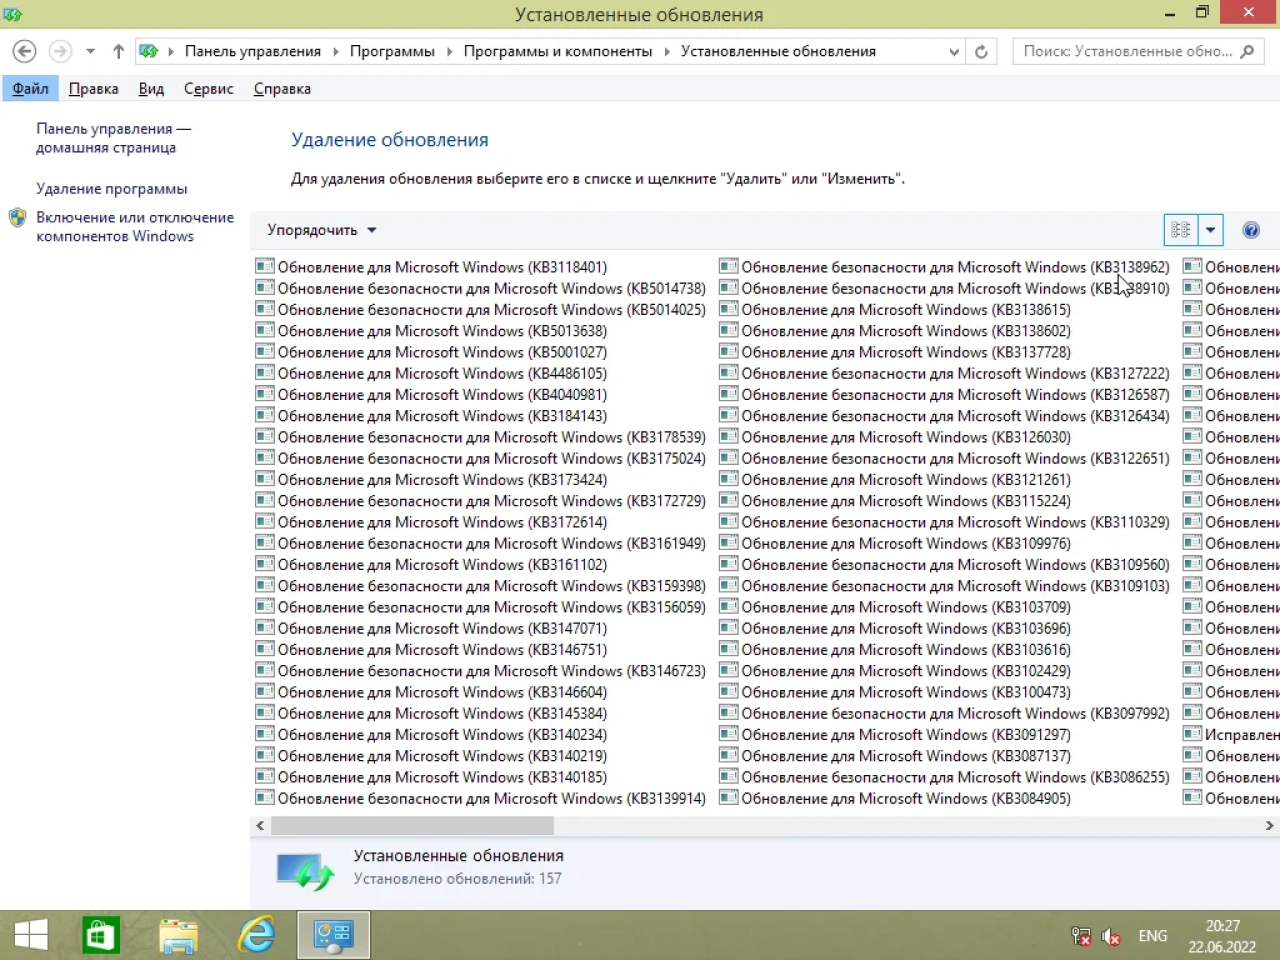
Task: Open the Правка menu
Action: 93,88
